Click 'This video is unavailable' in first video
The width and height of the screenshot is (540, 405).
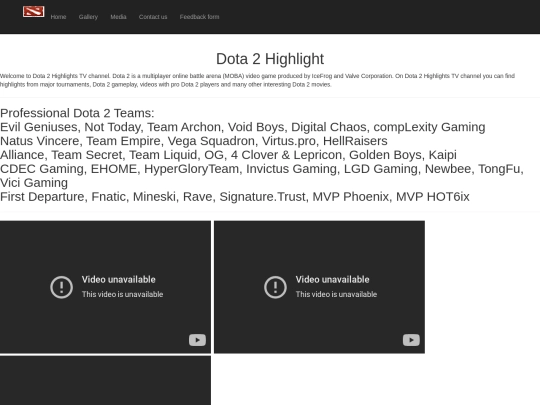point(122,294)
